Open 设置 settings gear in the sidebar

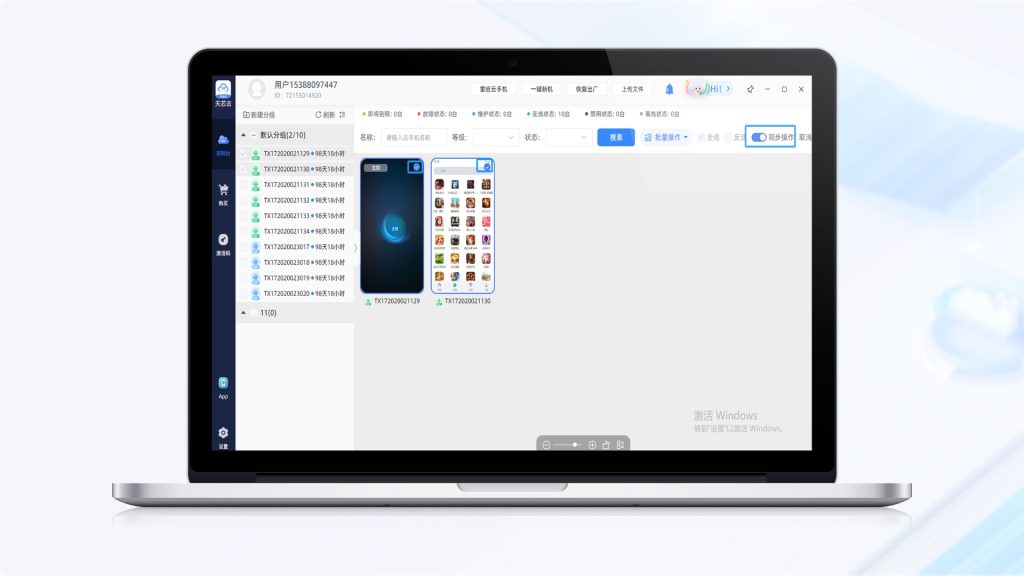point(223,434)
